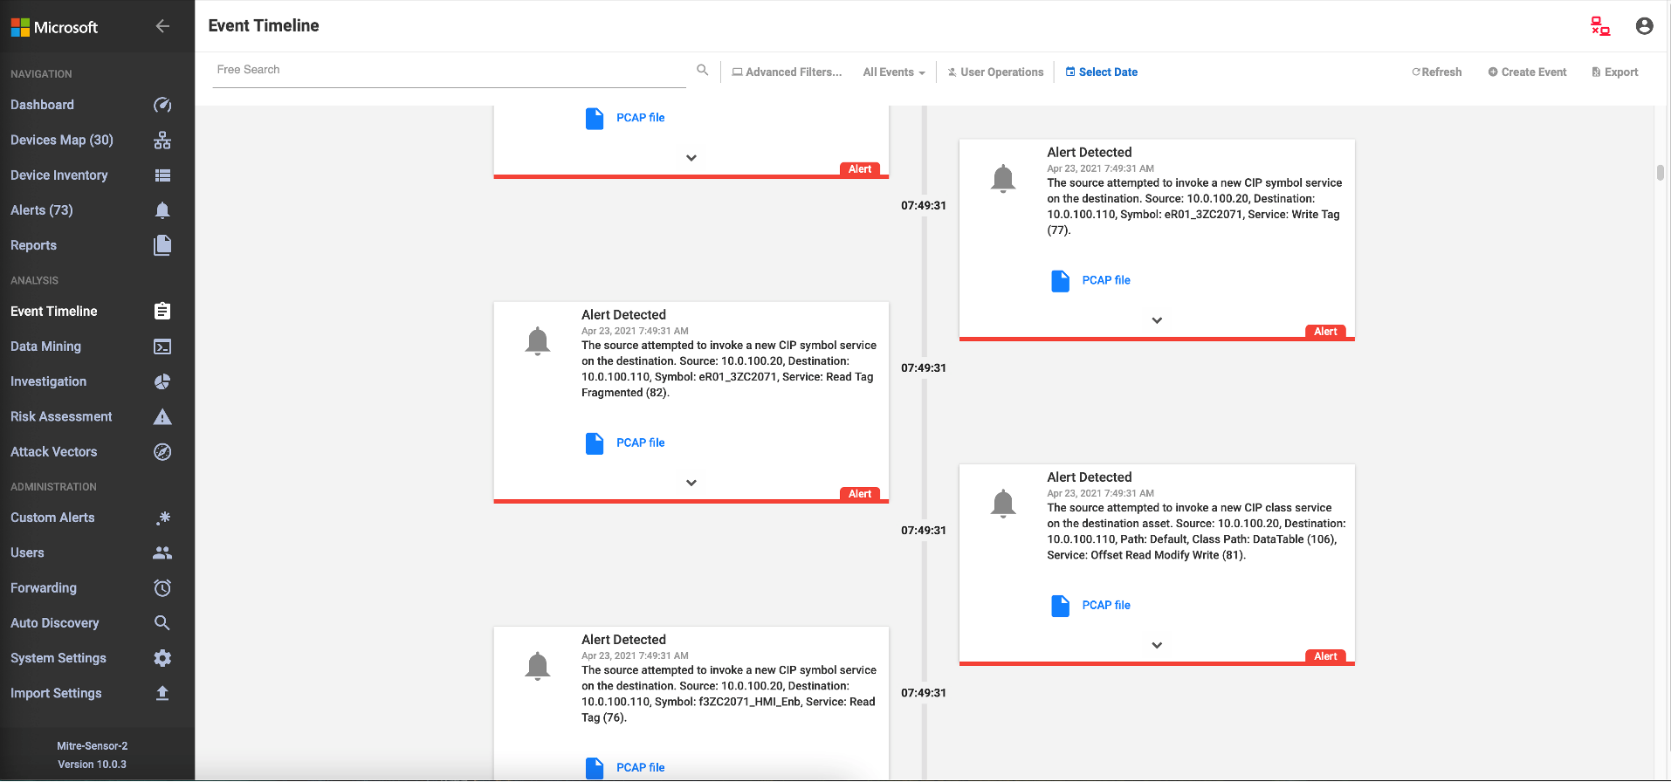Click the Data Mining terminal icon
Viewport: 1671px width, 782px height.
tap(162, 347)
